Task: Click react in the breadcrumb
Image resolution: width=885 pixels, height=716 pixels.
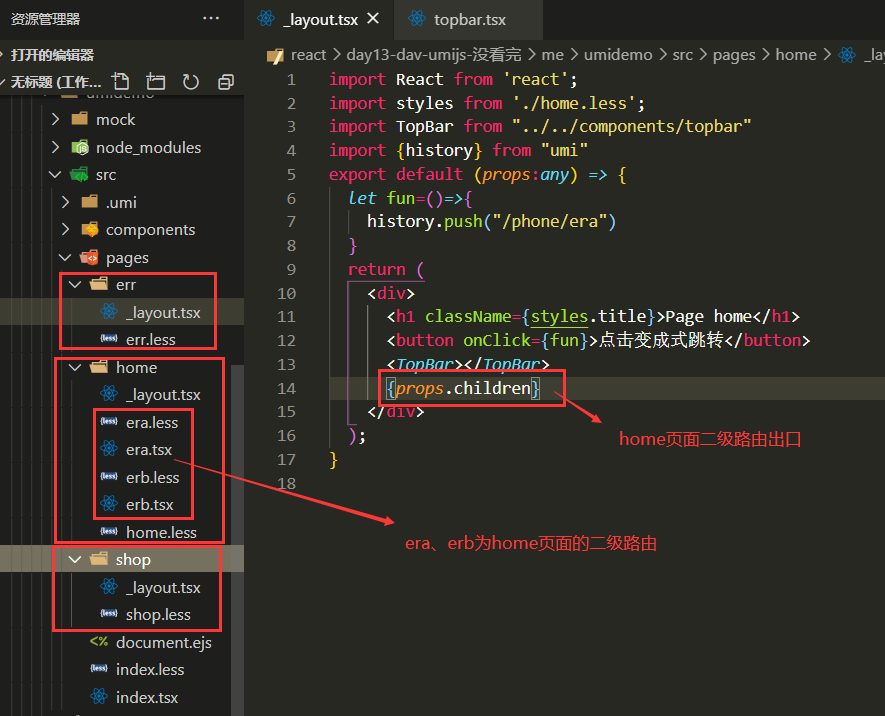Action: click(x=308, y=55)
